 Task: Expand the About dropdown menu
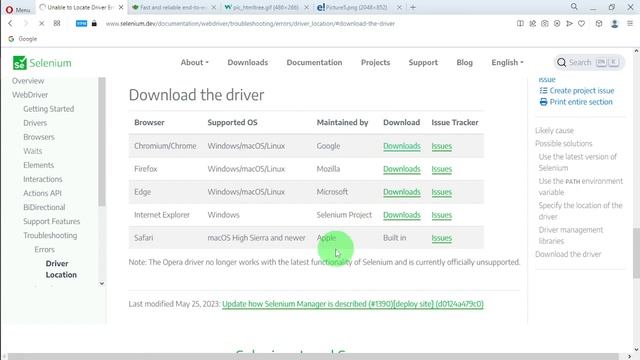coord(195,62)
